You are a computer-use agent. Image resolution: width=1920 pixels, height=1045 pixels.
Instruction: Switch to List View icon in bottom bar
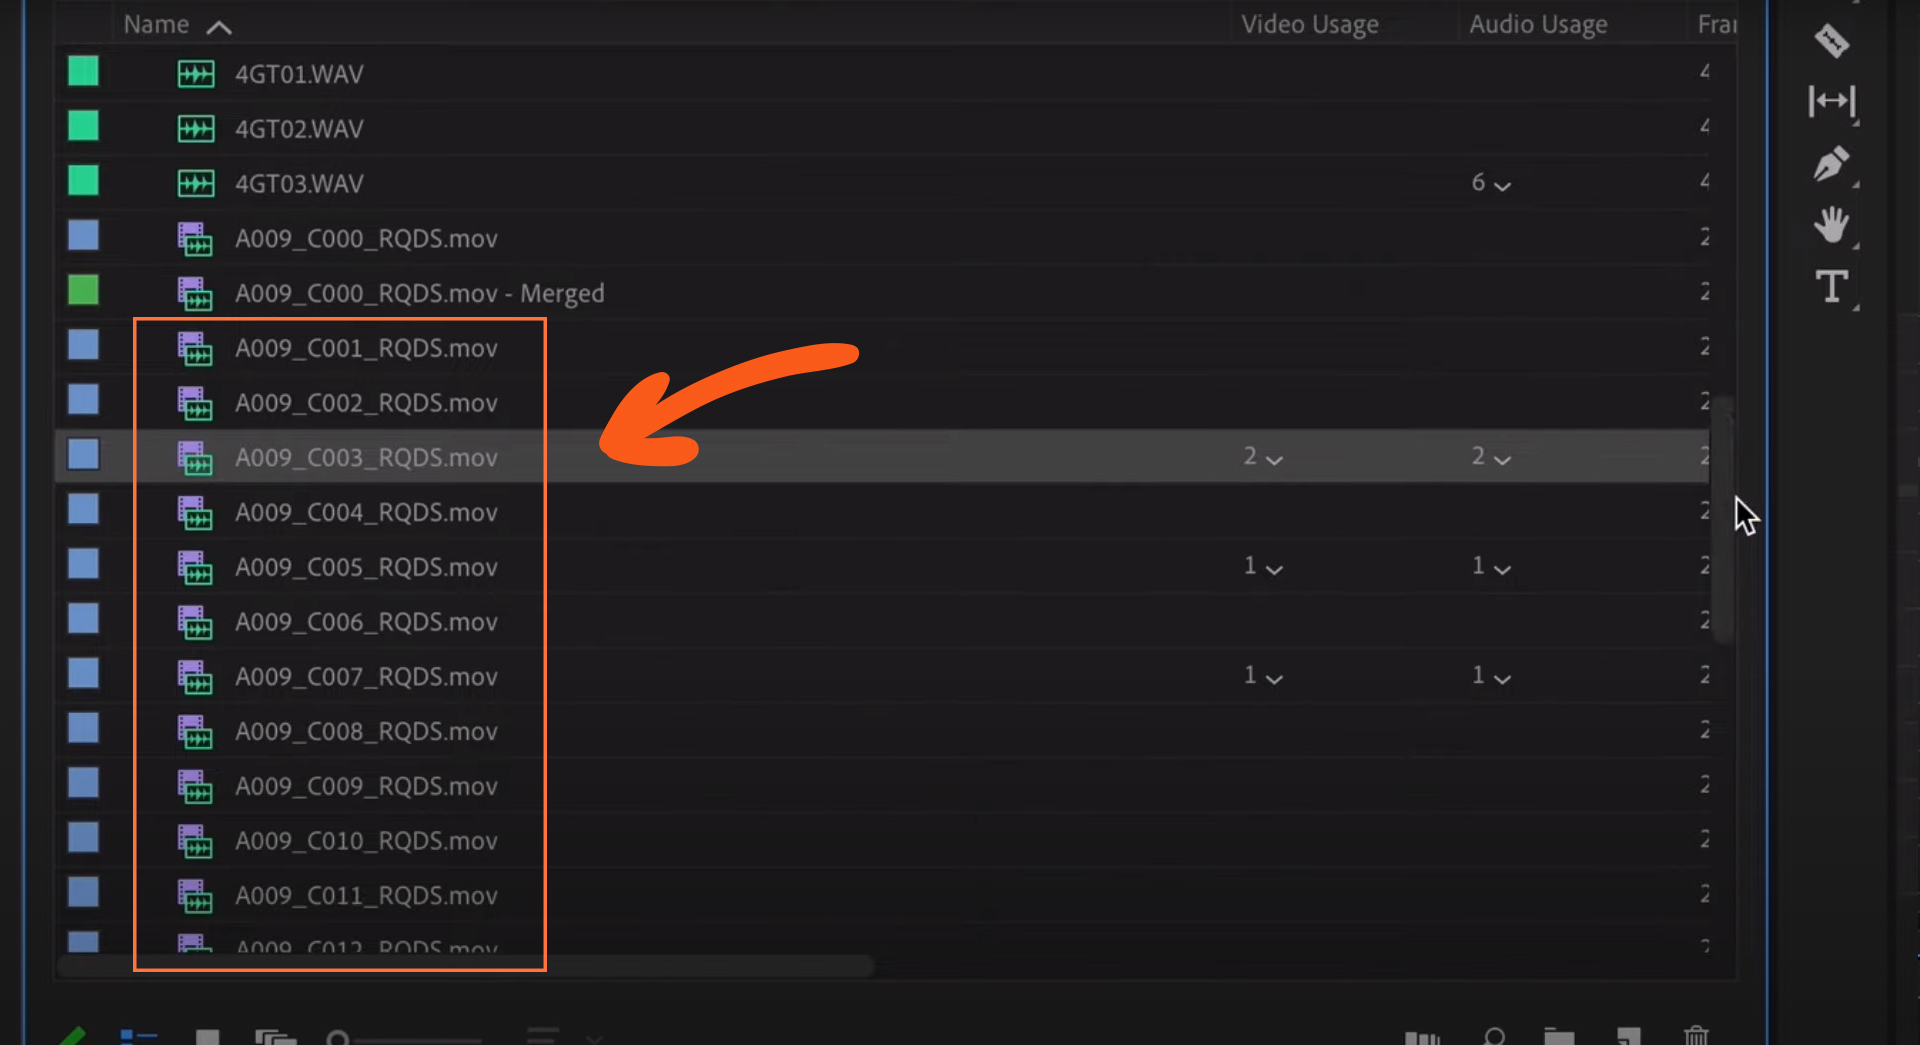click(139, 1037)
